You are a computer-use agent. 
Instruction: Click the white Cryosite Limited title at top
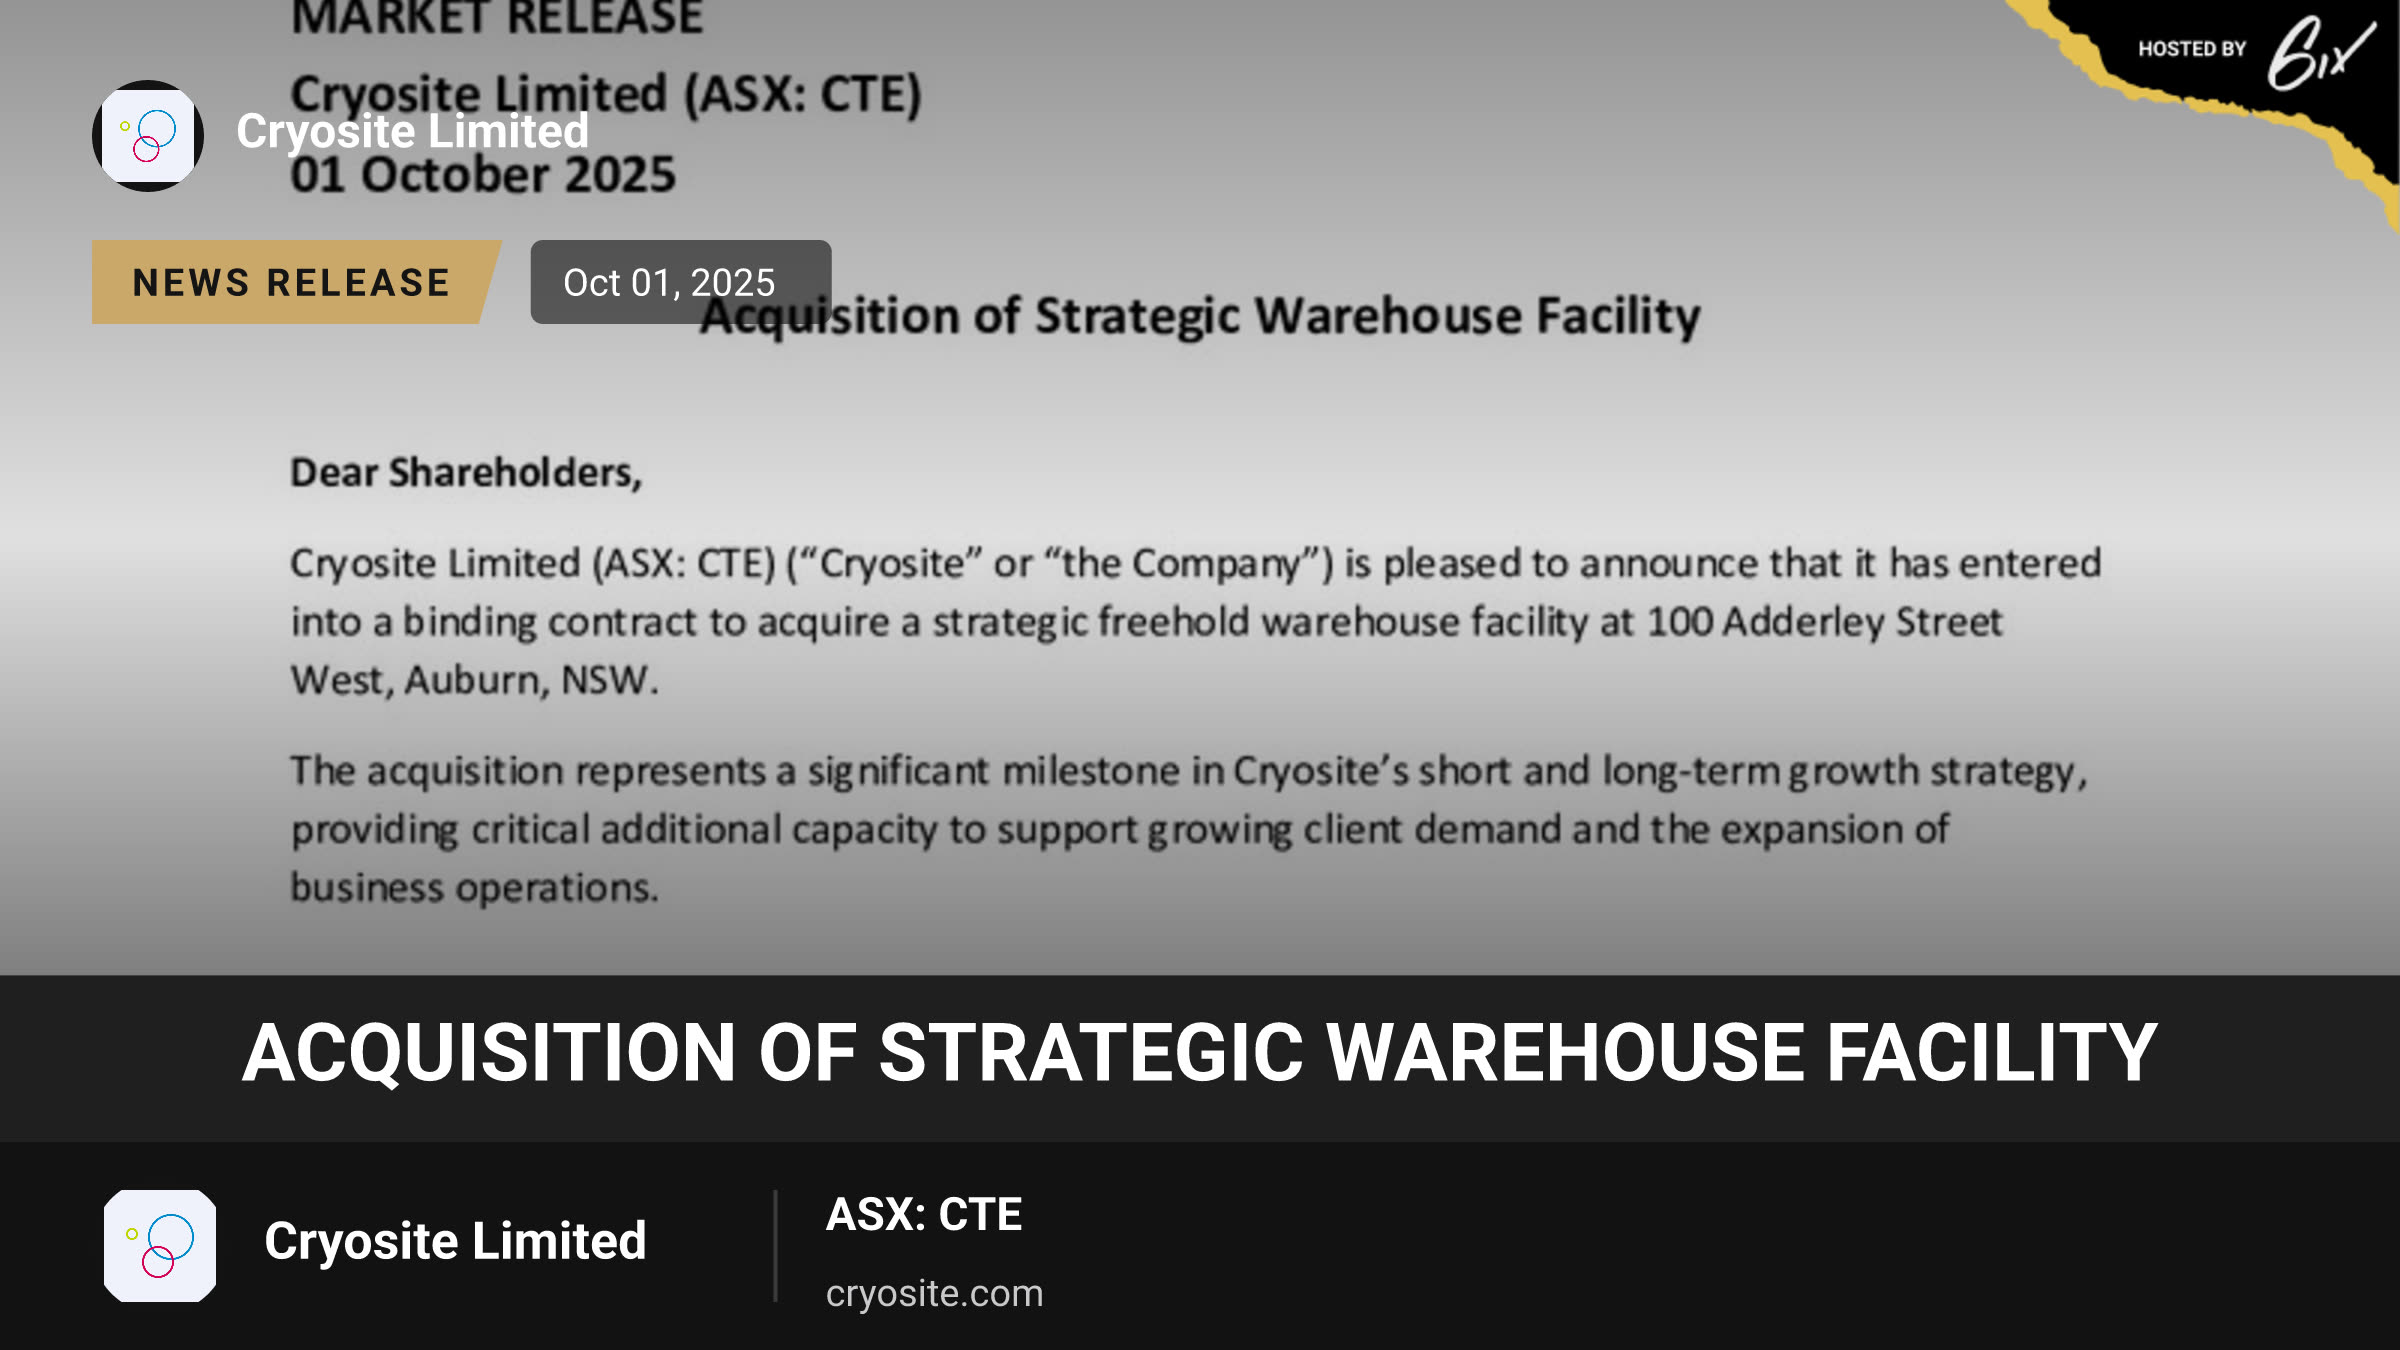coord(412,131)
